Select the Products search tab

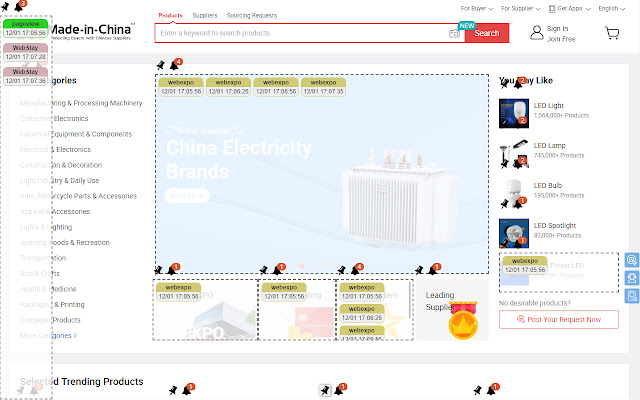170,16
